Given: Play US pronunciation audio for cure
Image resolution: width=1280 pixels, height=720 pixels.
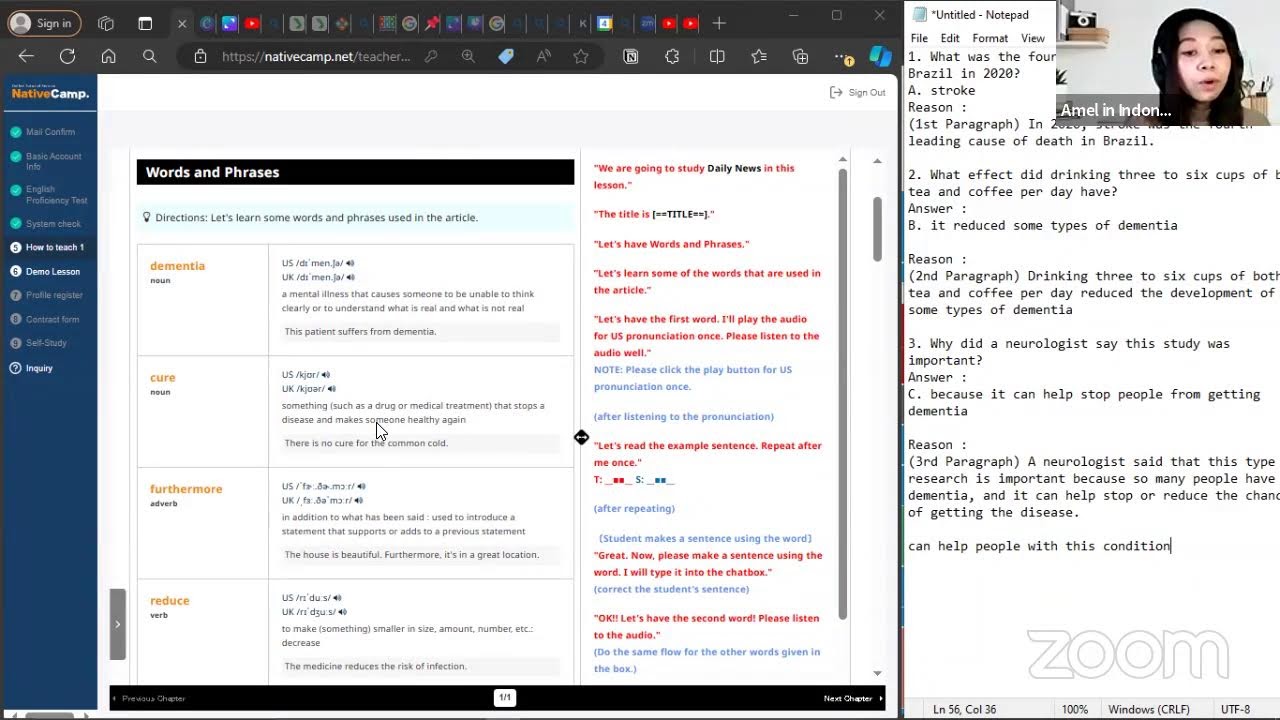Looking at the screenshot, I should (x=326, y=375).
